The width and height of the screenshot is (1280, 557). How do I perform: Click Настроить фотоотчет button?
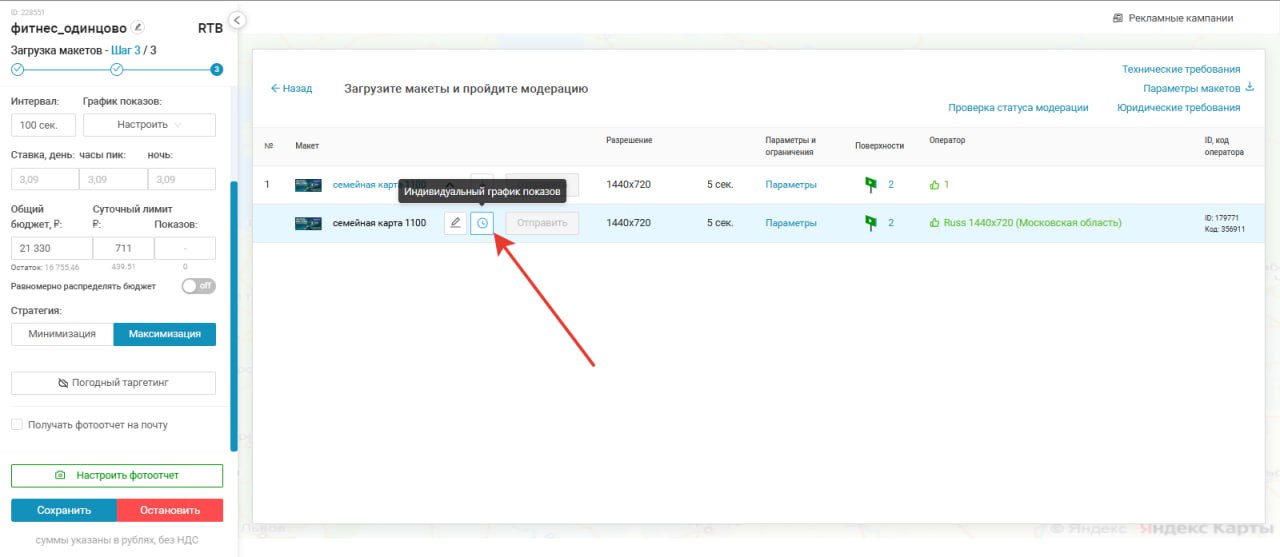pyautogui.click(x=117, y=475)
